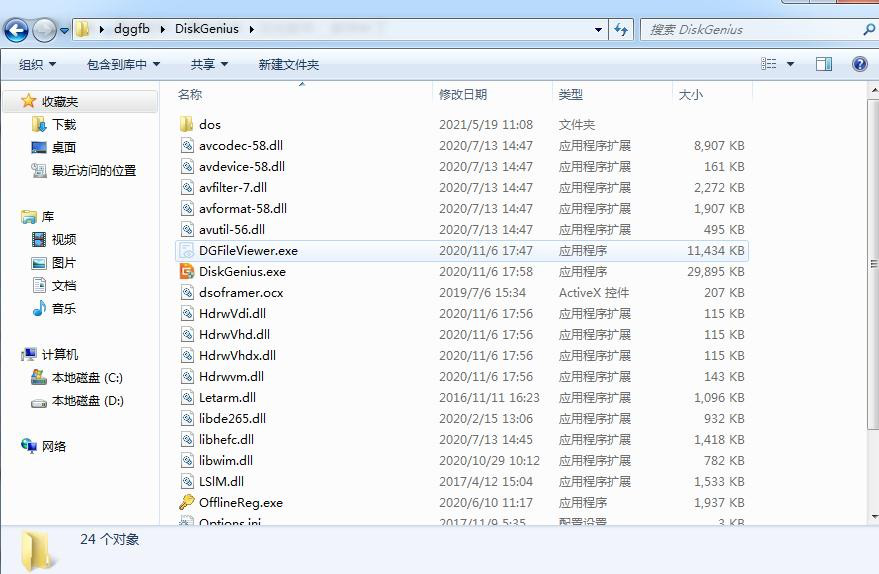Select the avcodec-58.dll file icon

pyautogui.click(x=187, y=145)
